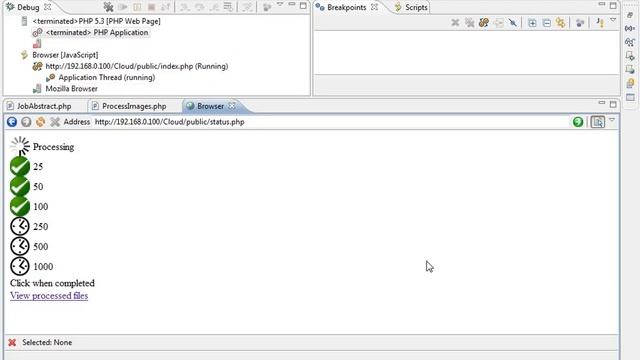Screen dimensions: 640x360
Task: Click the Step Over icon in Debug toolbar
Action: (x=199, y=7)
